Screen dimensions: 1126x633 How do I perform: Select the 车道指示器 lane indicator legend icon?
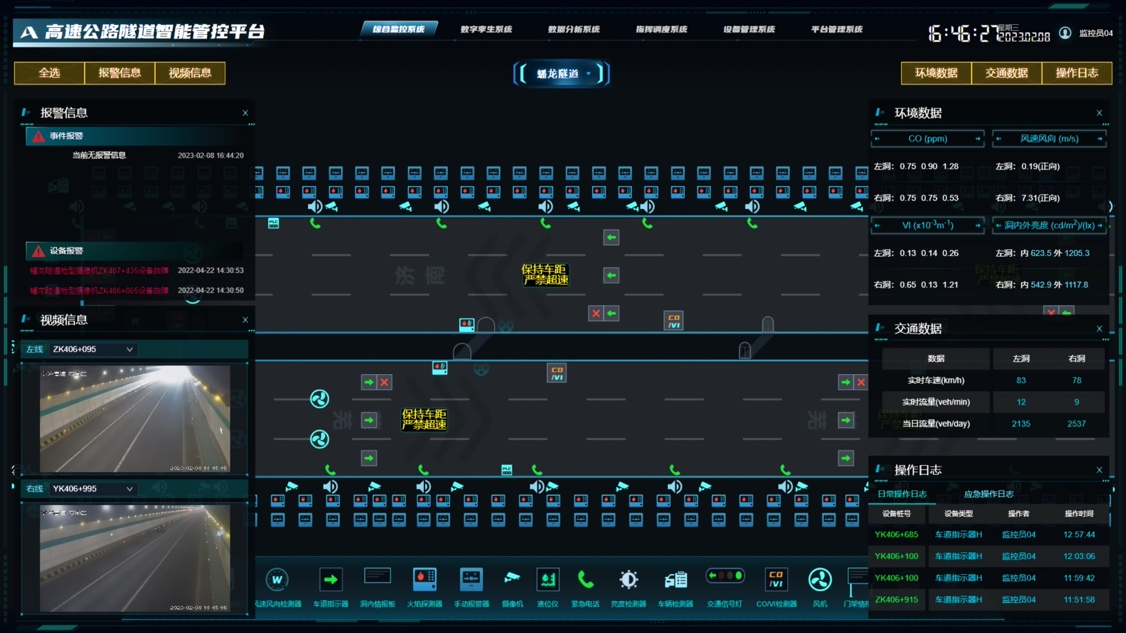point(330,580)
